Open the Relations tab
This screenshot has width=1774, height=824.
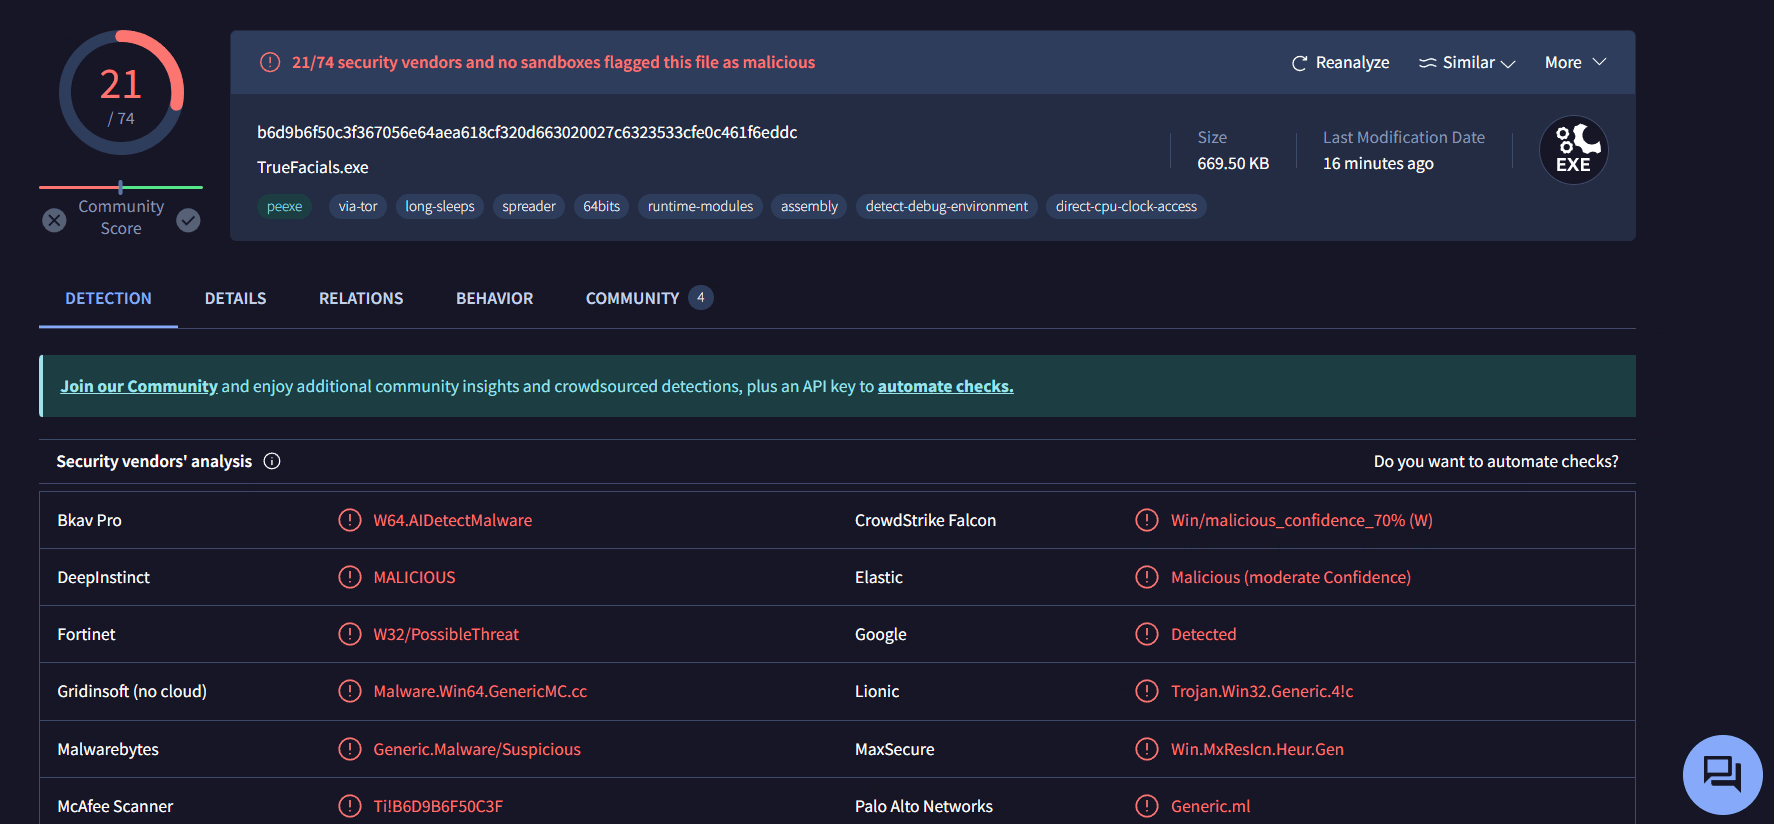coord(361,298)
